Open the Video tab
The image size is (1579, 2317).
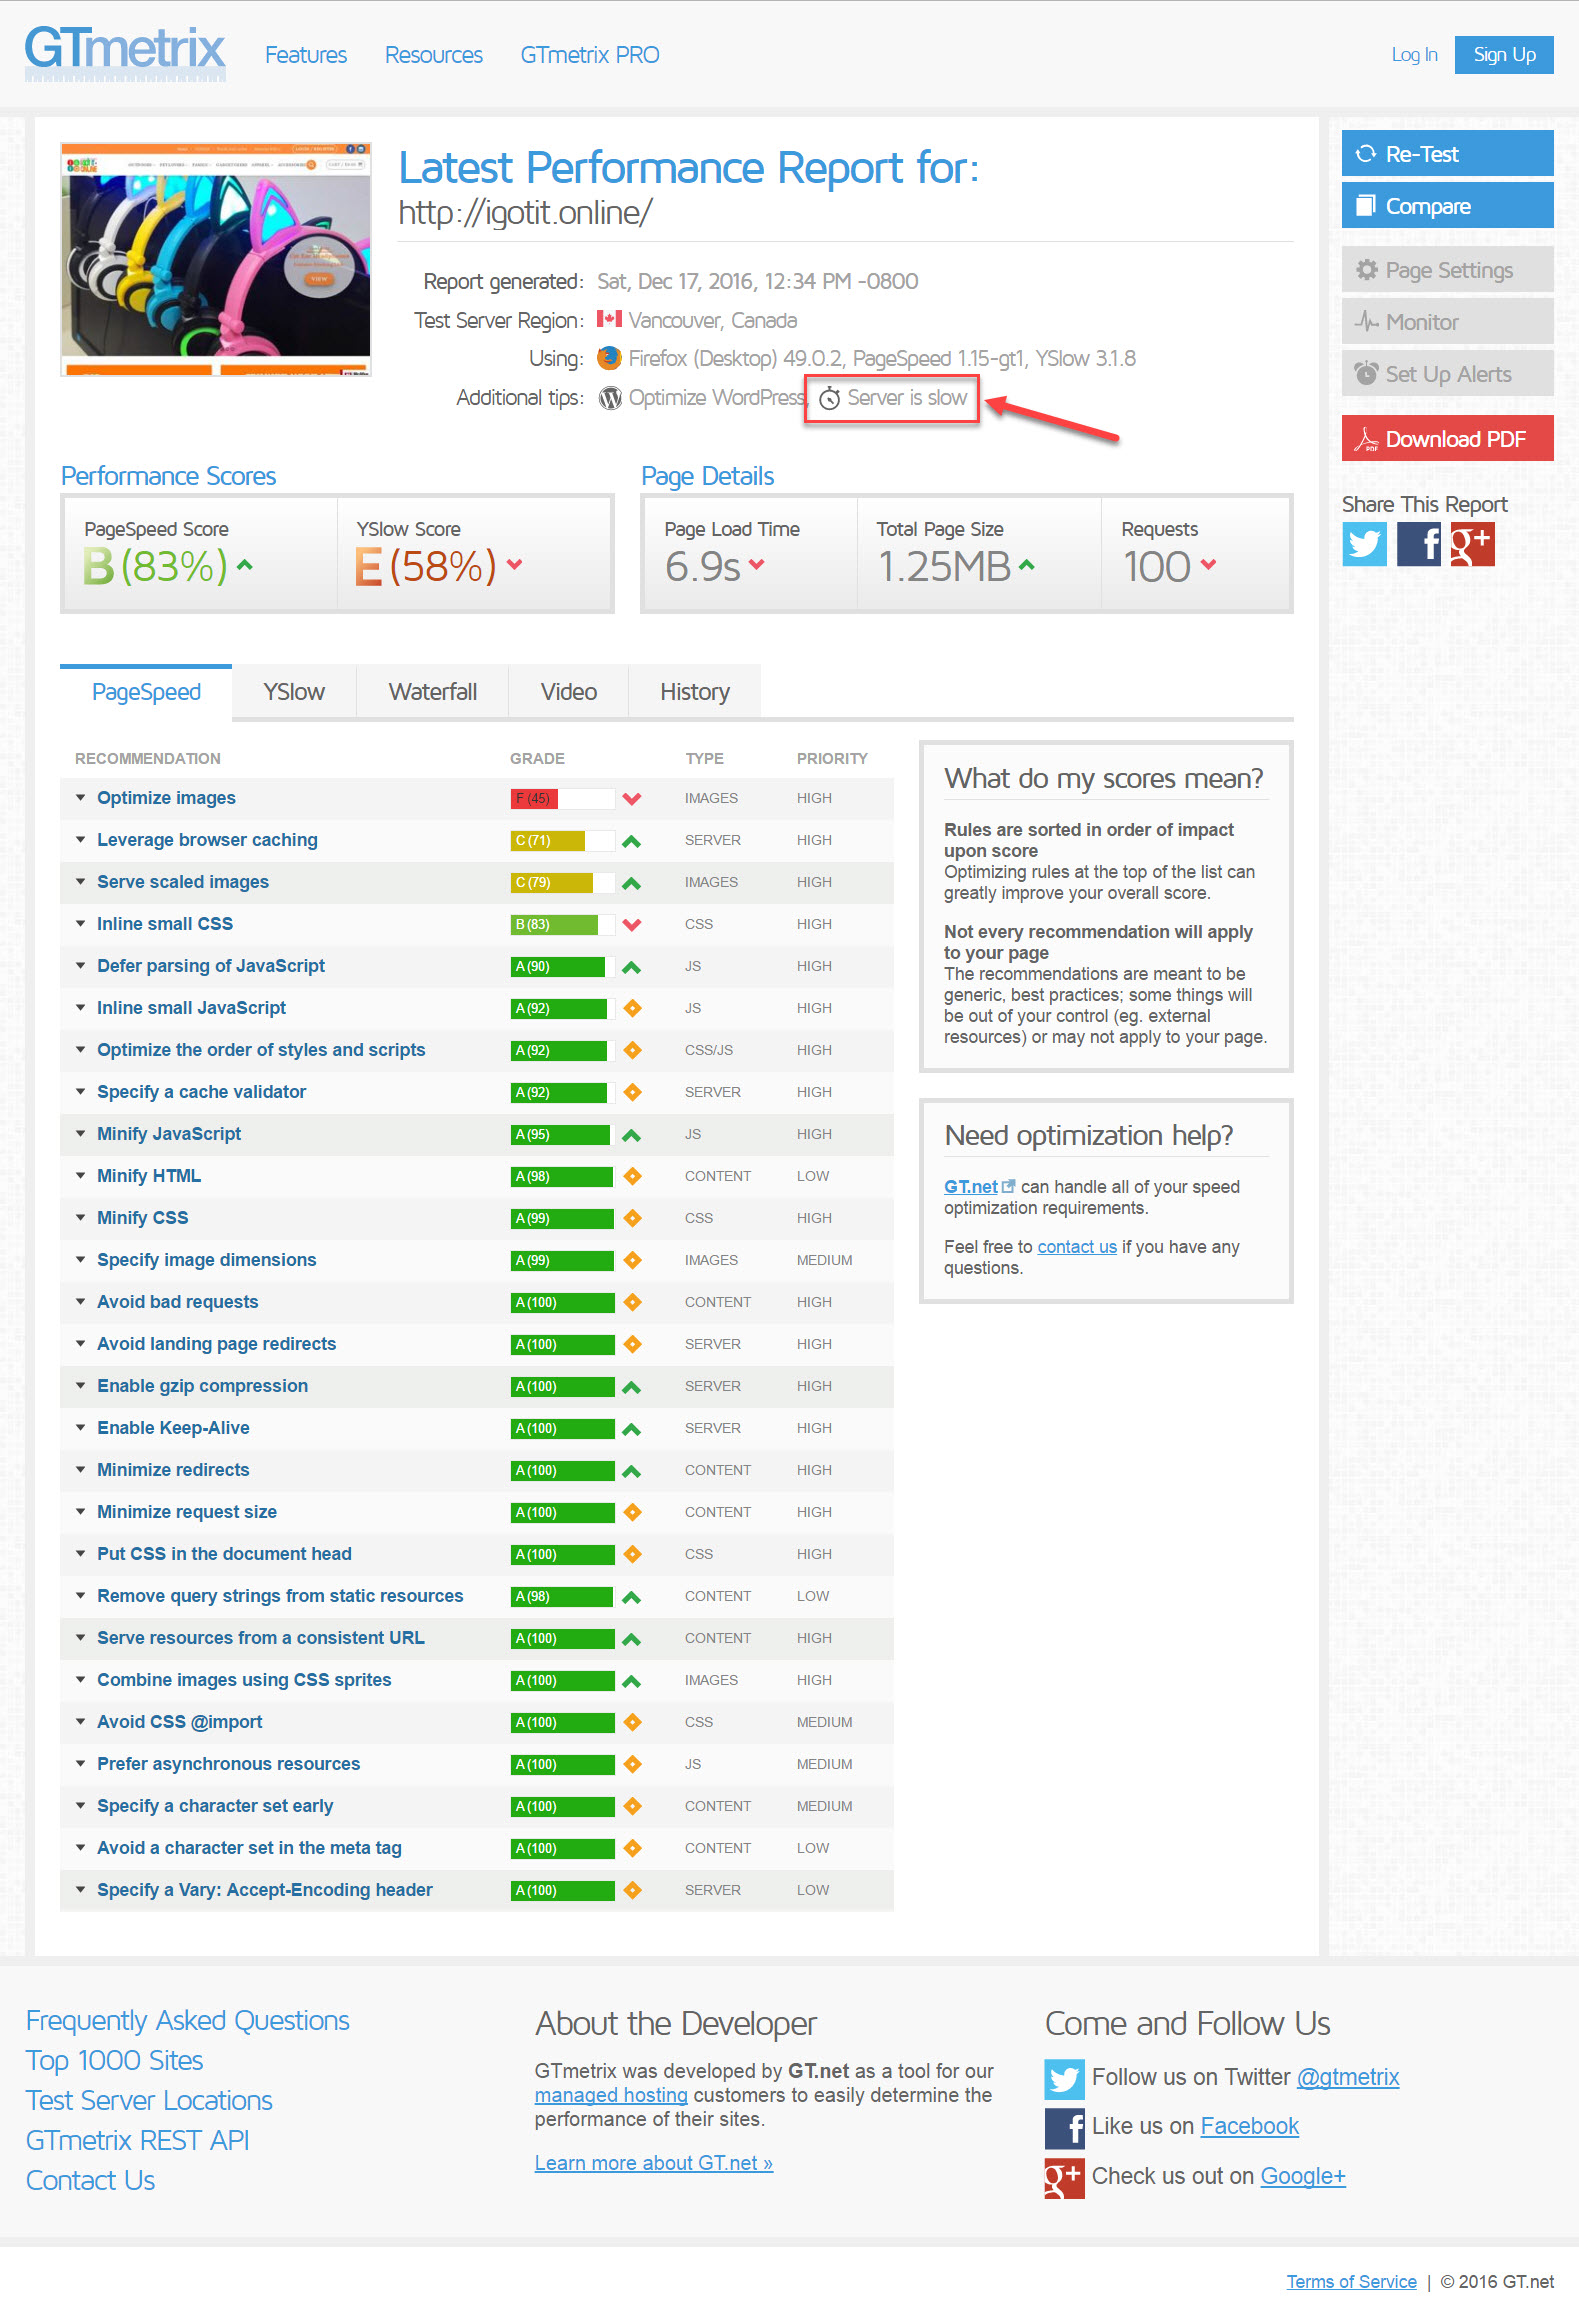pos(569,692)
